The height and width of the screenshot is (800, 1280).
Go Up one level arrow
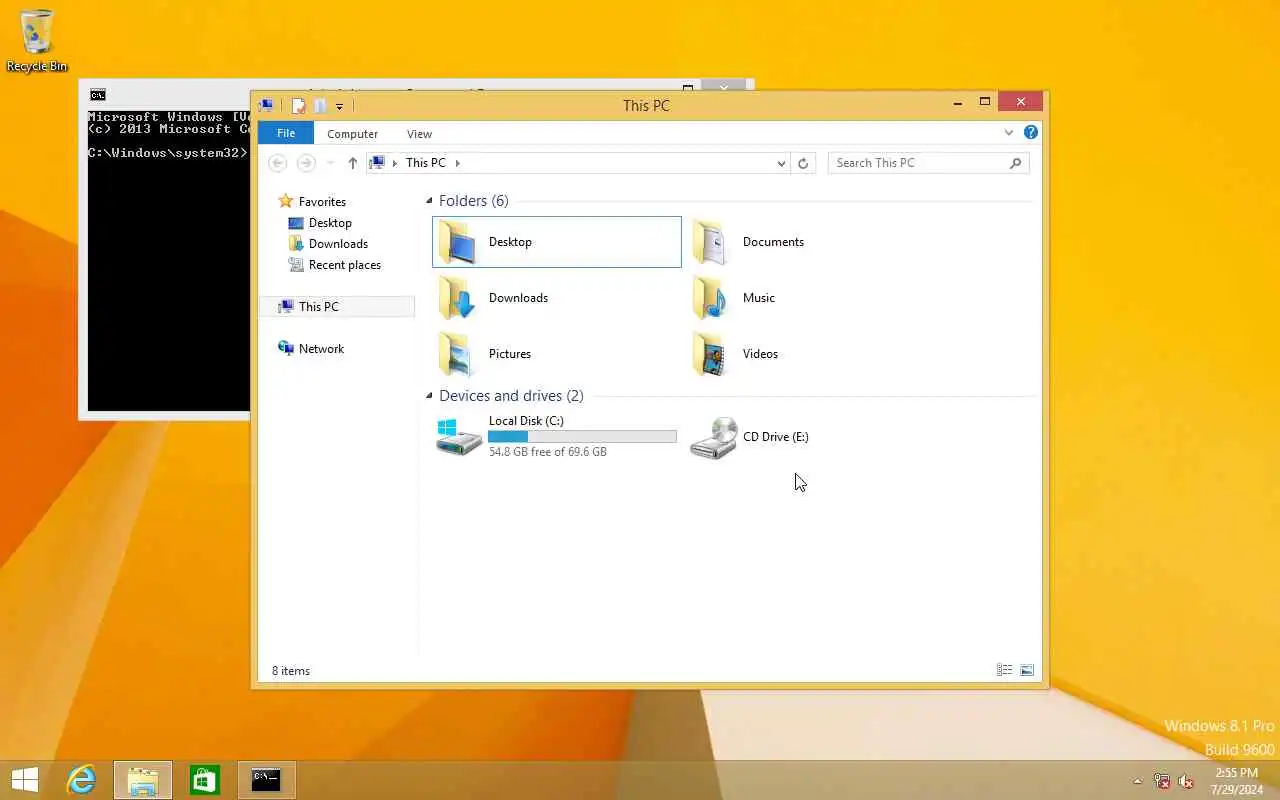[x=352, y=163]
